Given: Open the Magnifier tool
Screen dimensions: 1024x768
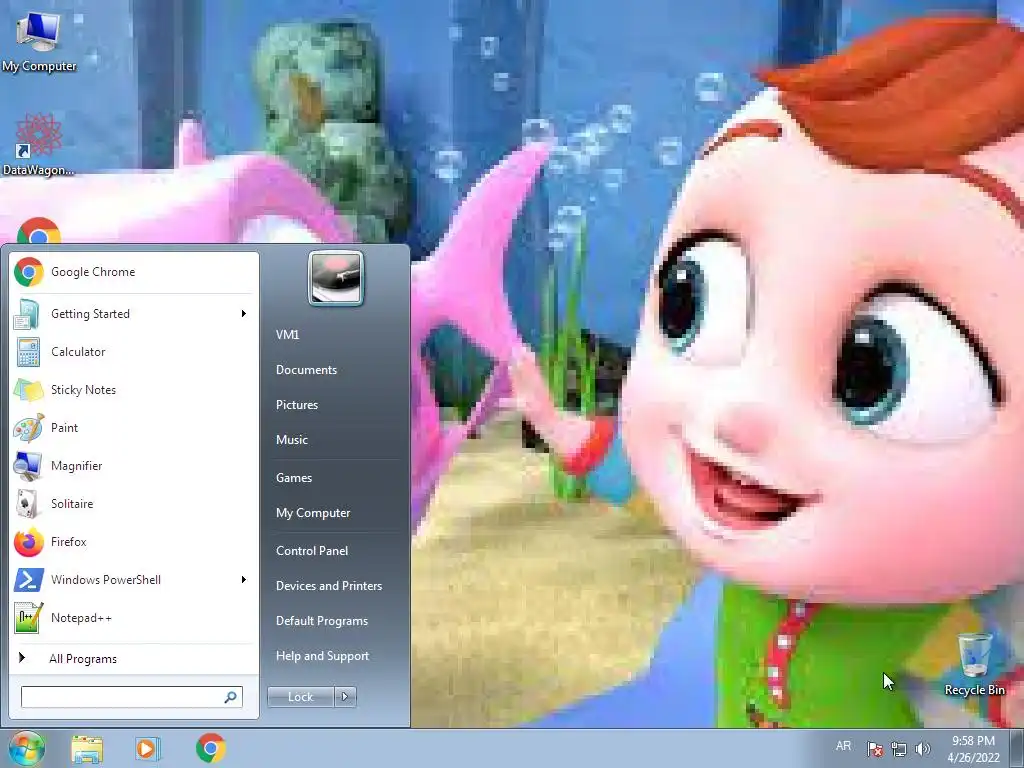Looking at the screenshot, I should pos(134,466).
